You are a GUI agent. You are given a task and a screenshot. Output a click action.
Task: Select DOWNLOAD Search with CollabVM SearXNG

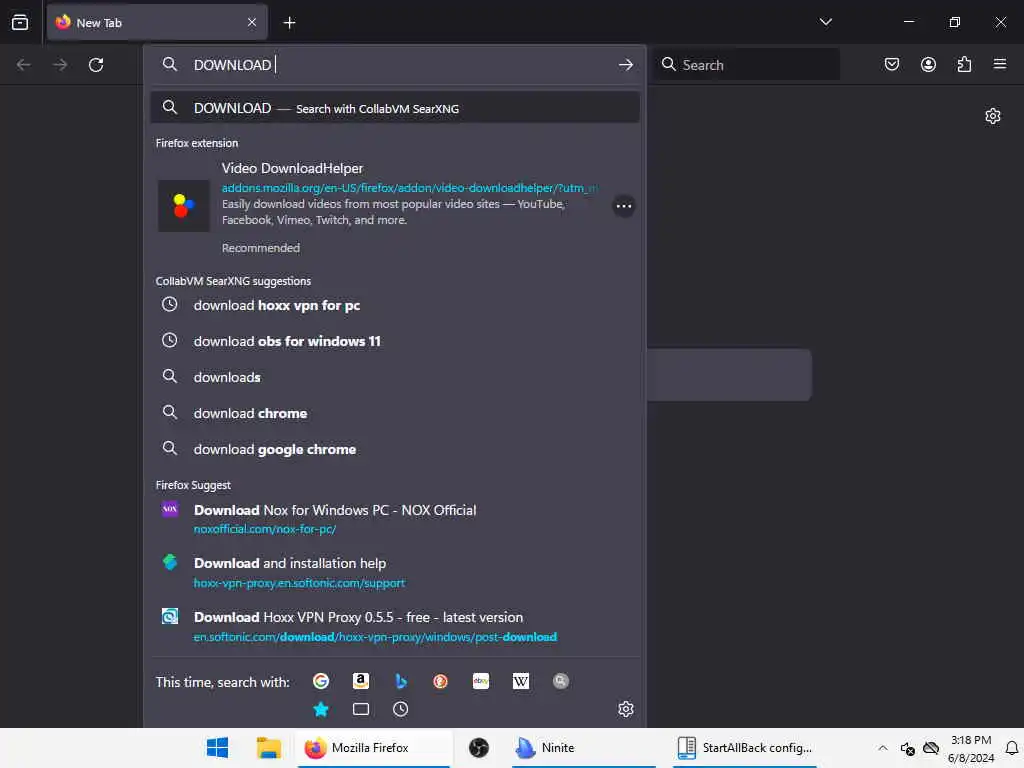394,108
